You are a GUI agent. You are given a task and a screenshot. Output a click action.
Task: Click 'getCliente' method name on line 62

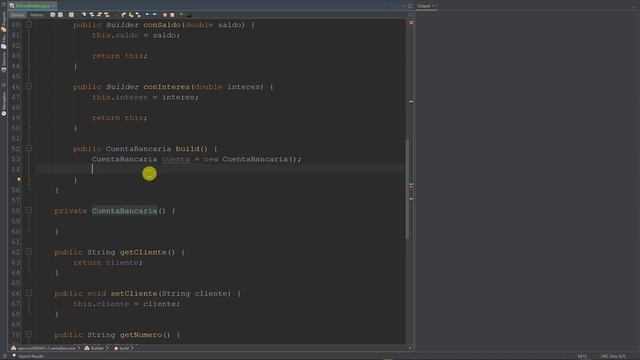pos(143,252)
